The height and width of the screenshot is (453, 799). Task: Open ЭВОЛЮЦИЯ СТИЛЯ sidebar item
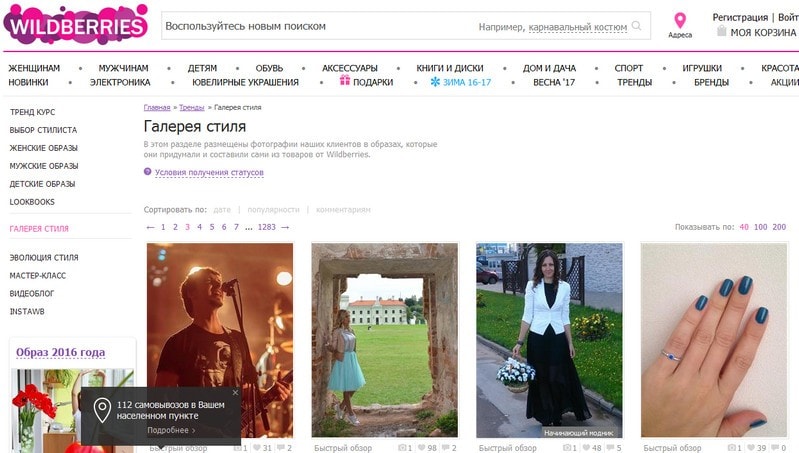coord(44,258)
